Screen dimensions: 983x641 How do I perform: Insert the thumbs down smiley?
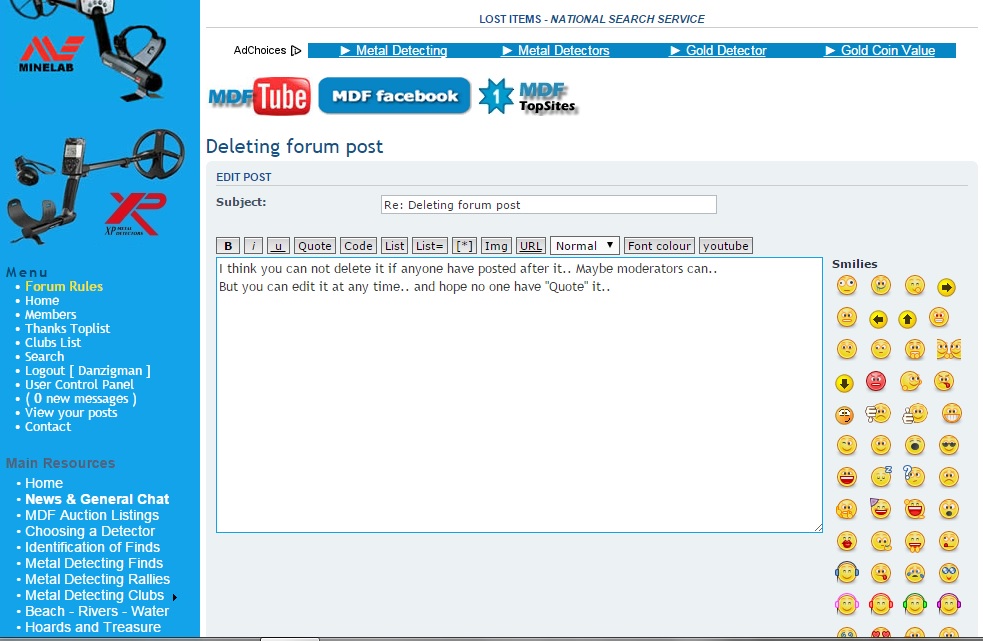pyautogui.click(x=878, y=413)
